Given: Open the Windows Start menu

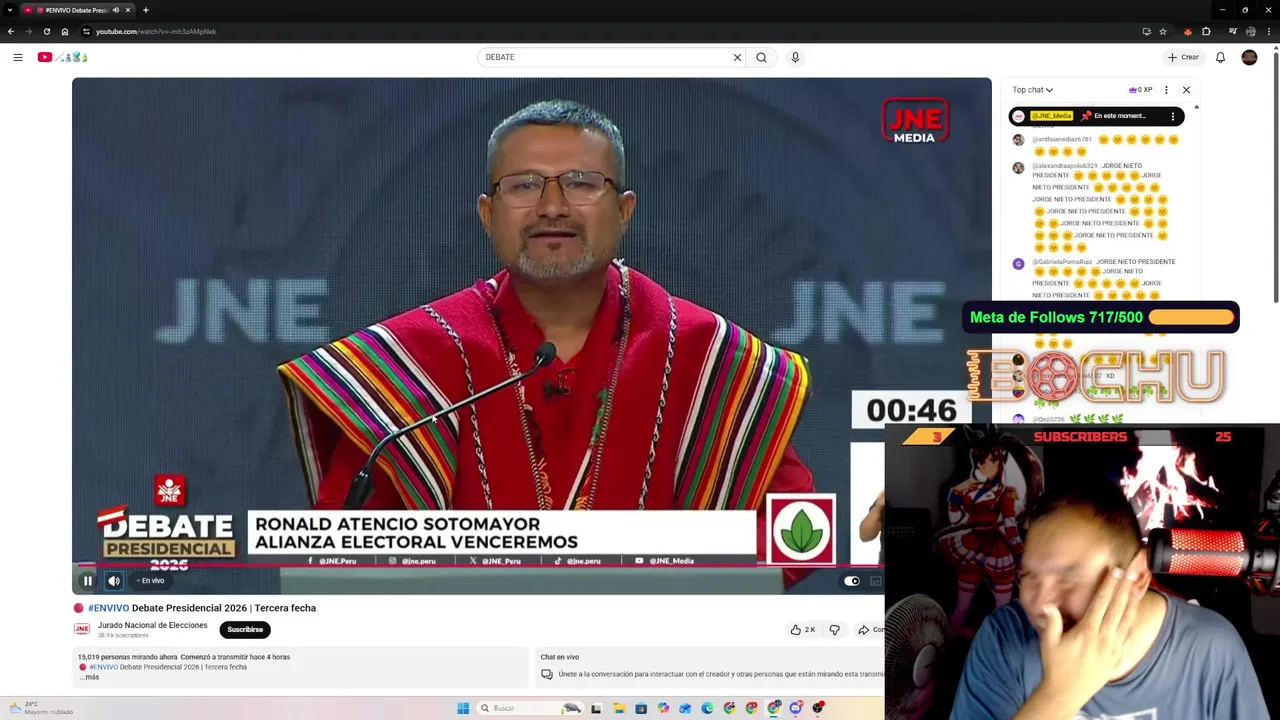Looking at the screenshot, I should click(x=463, y=708).
